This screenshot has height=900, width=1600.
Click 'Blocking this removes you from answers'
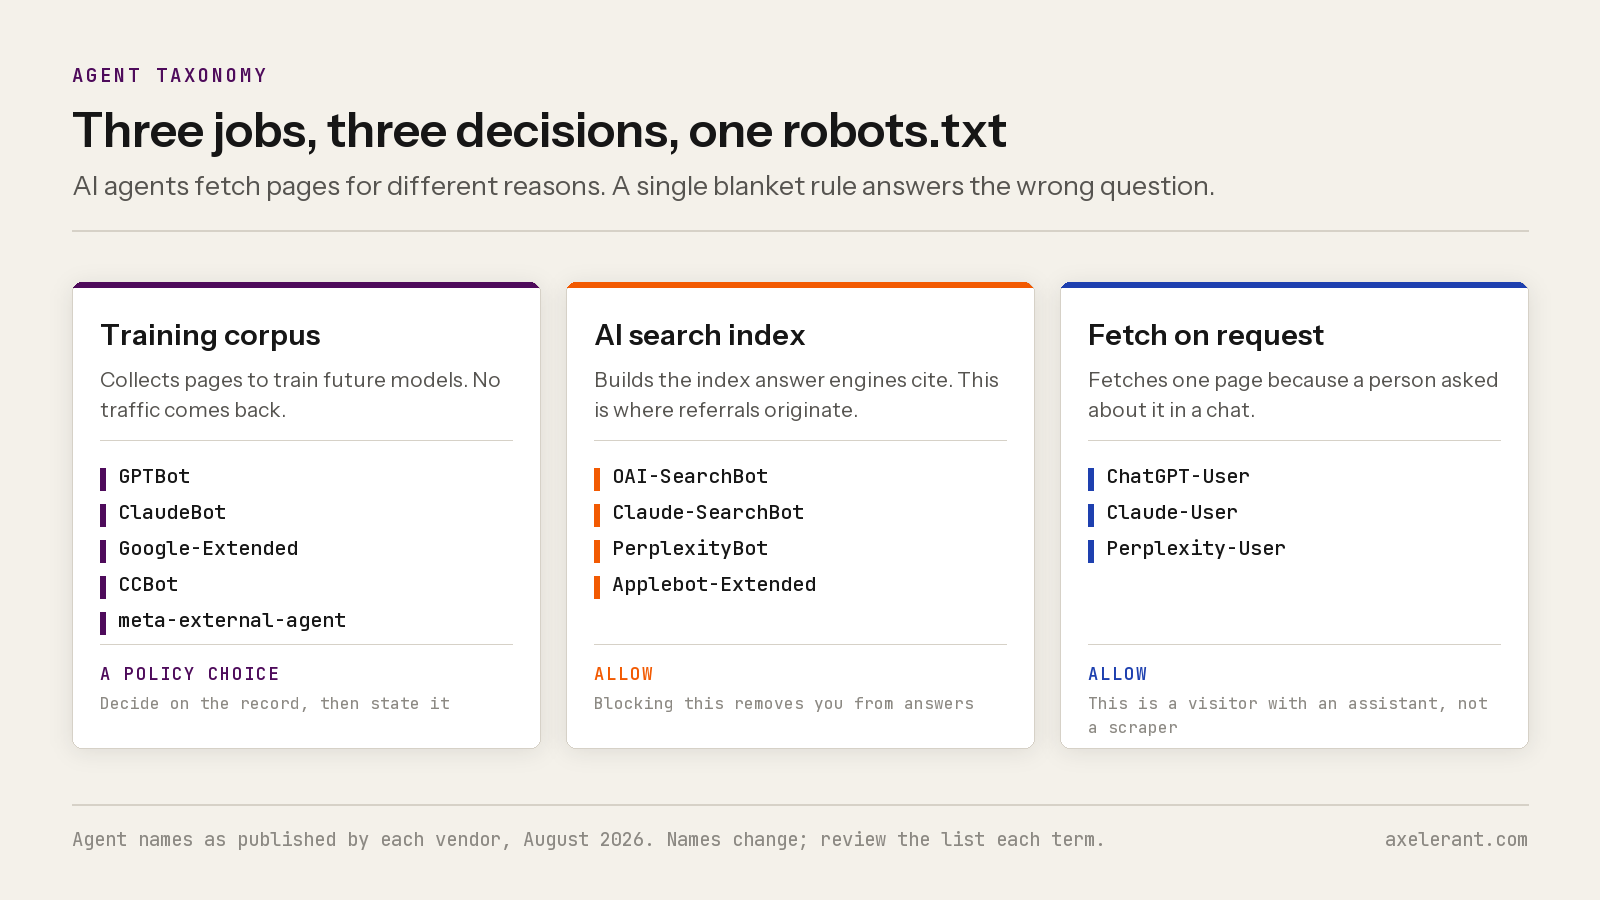784,704
